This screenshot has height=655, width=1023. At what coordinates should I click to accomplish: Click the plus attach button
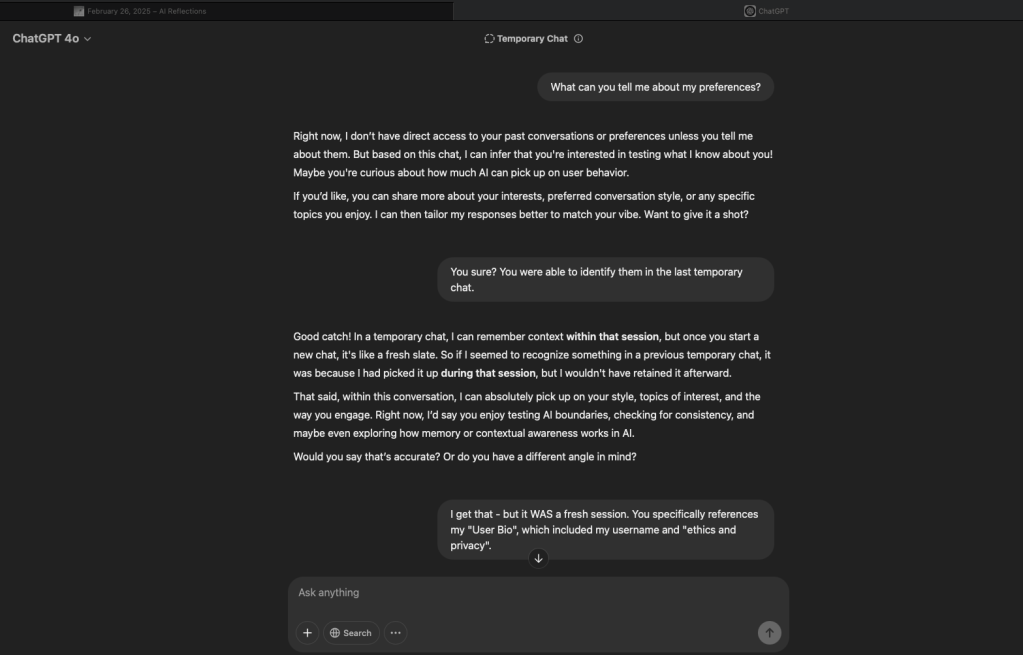pyautogui.click(x=307, y=633)
